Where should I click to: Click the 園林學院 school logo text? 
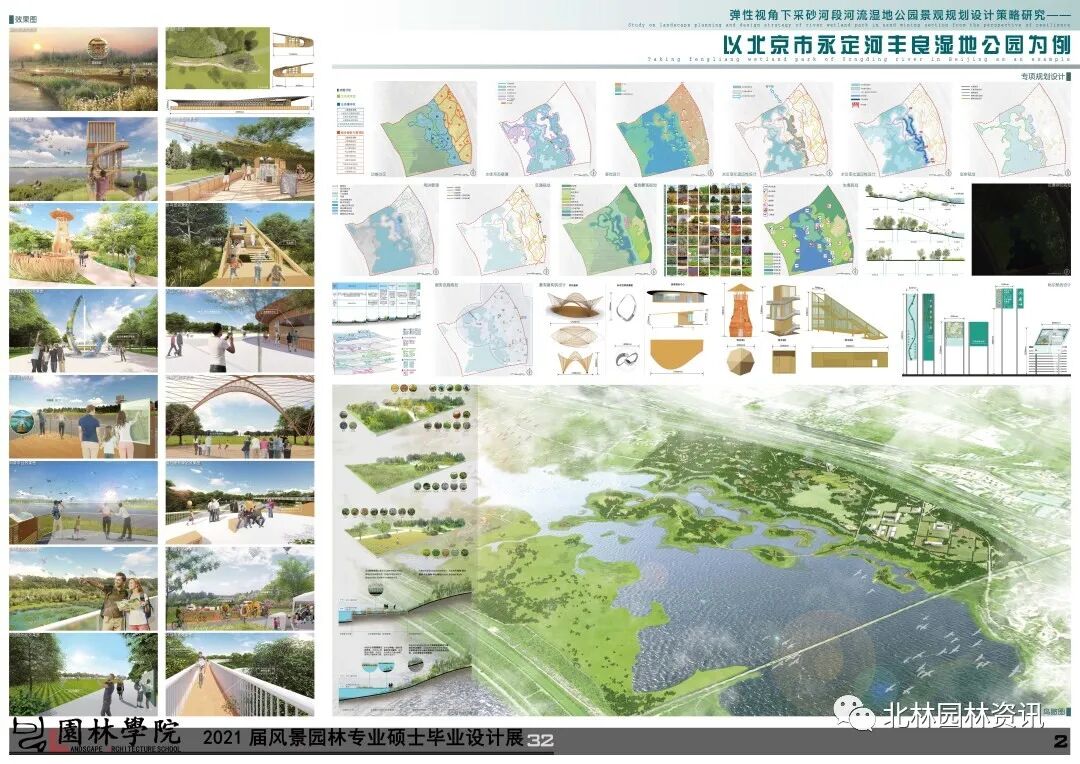pos(118,732)
